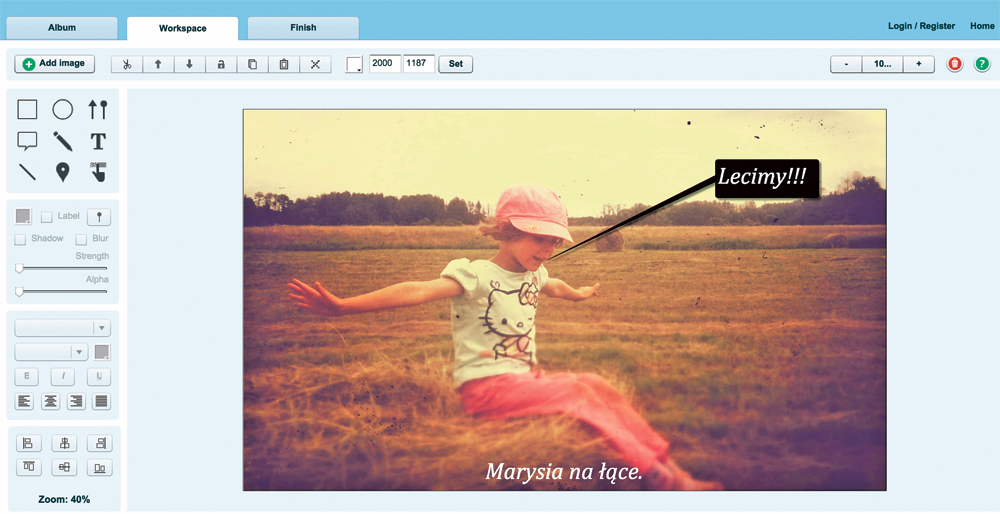1000x514 pixels.
Task: Click the Cut scissors icon
Action: (127, 64)
